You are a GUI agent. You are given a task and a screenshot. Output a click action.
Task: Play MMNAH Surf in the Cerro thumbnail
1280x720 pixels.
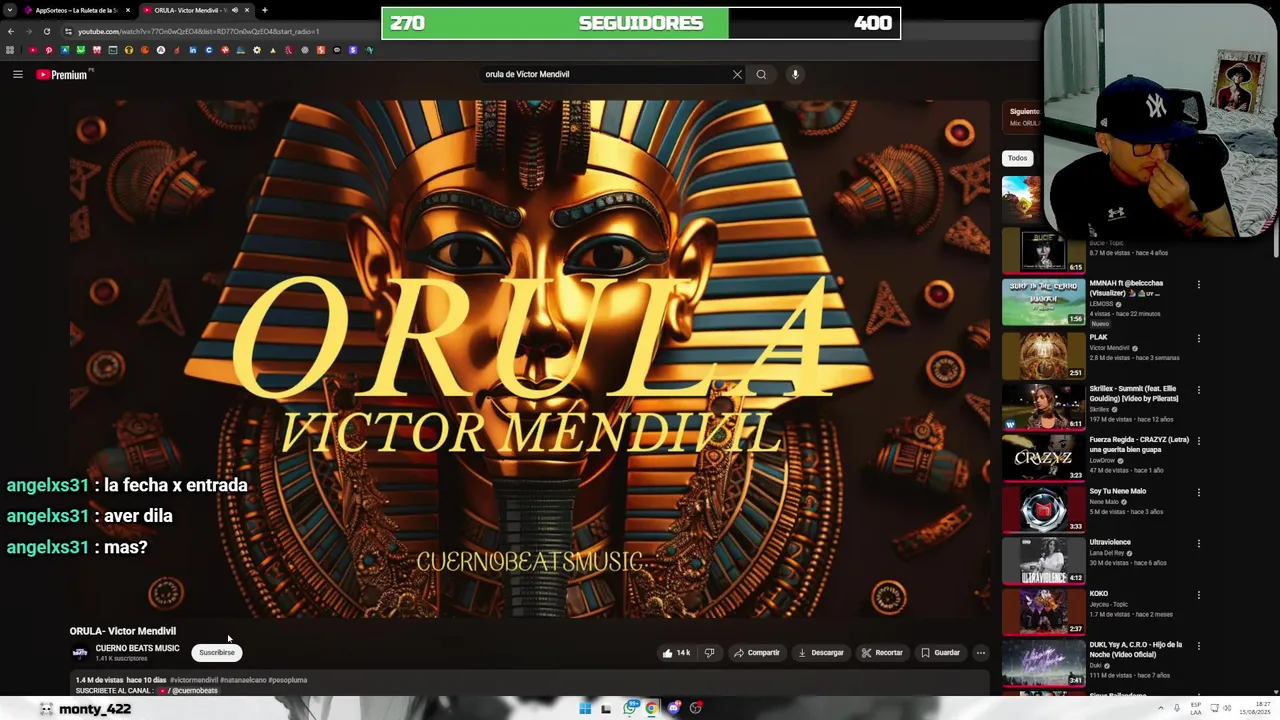tap(1043, 302)
